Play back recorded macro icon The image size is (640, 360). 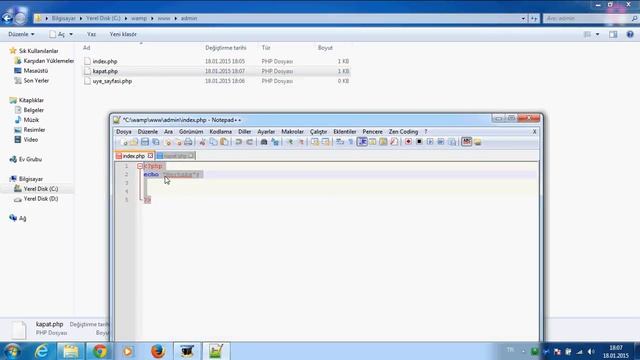tap(430, 142)
